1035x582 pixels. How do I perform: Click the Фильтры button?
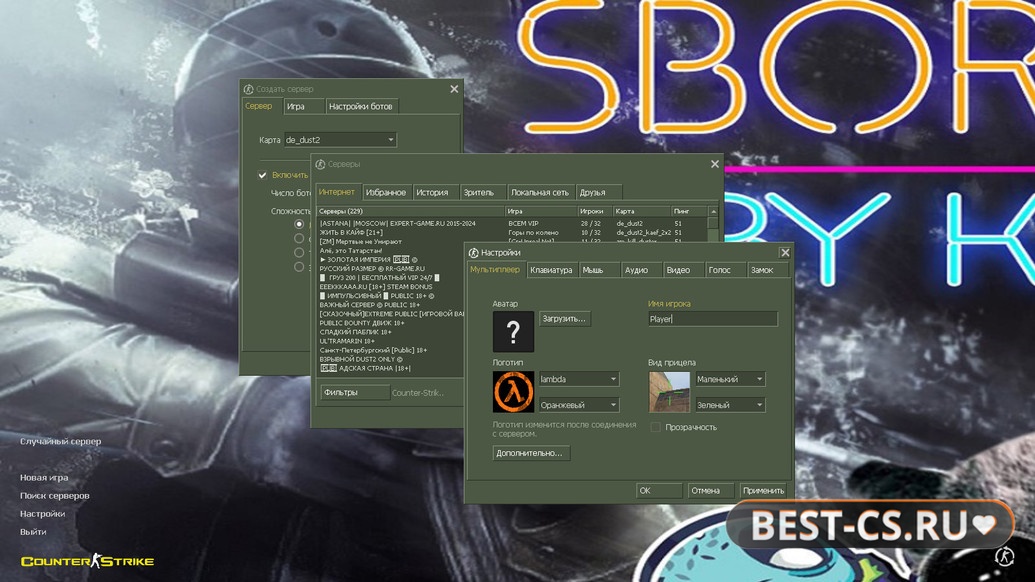click(354, 392)
